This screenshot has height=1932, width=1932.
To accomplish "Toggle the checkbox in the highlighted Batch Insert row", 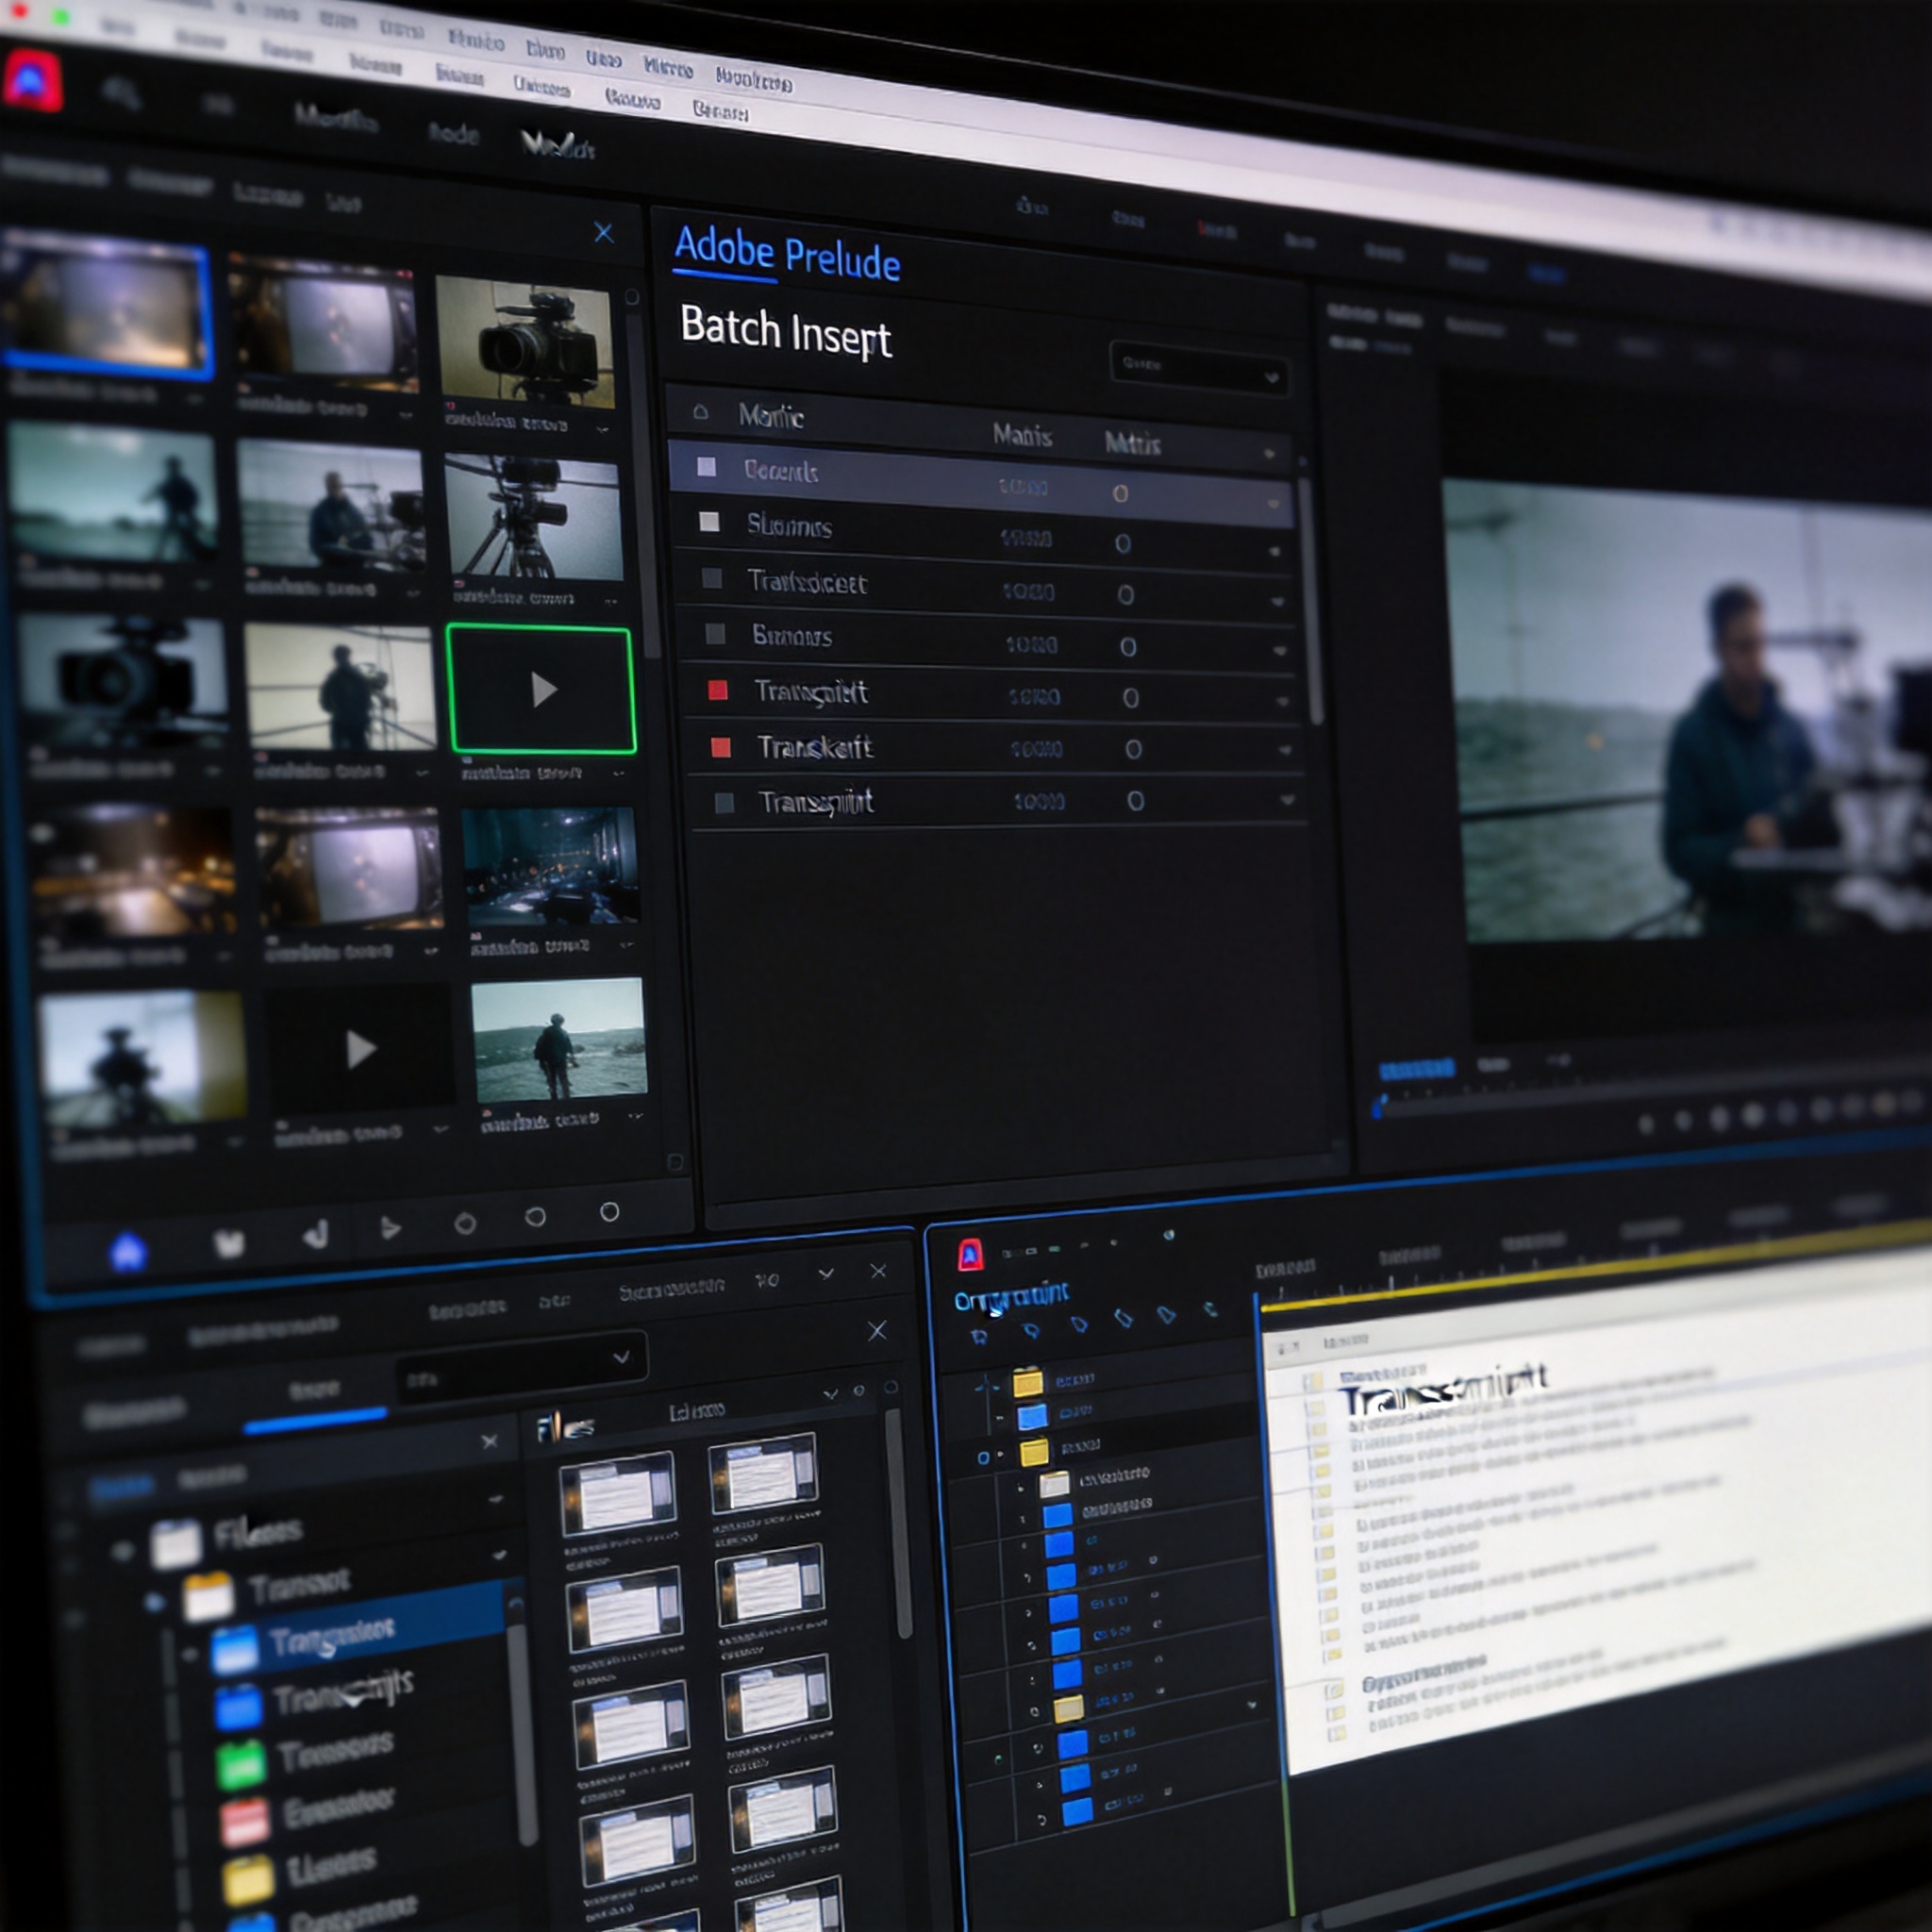I will point(706,466).
